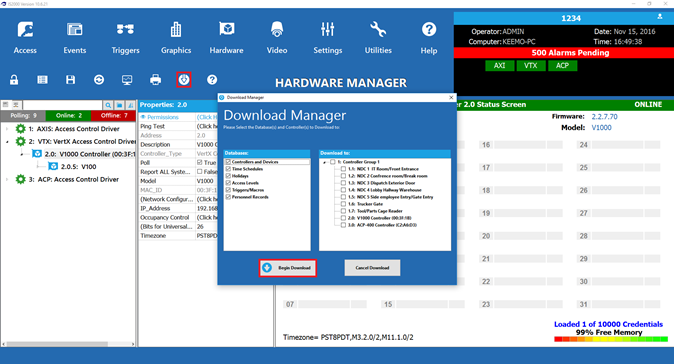Open the Hardware module
Image resolution: width=674 pixels, height=364 pixels.
tap(227, 38)
